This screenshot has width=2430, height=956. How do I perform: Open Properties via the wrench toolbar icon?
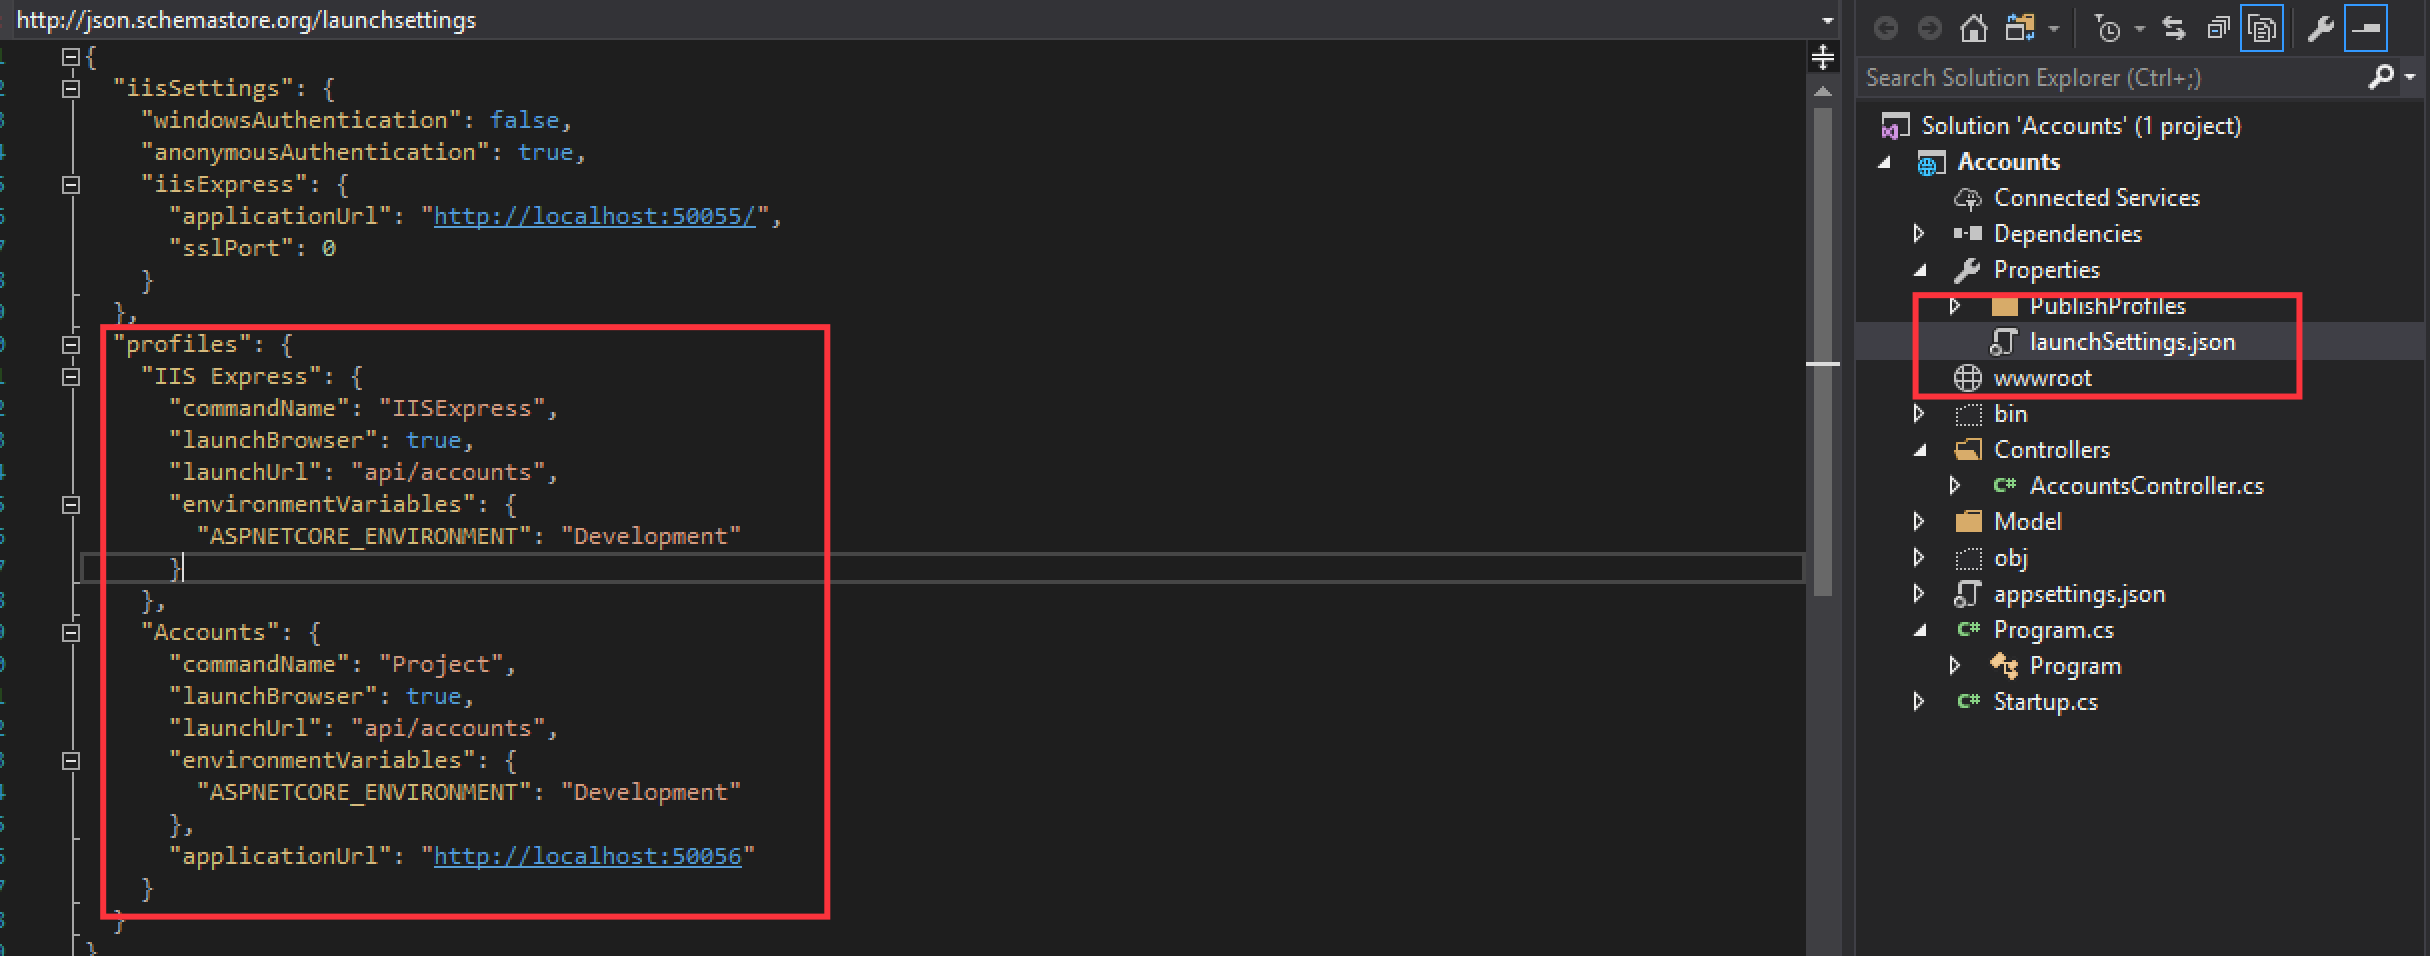pyautogui.click(x=2320, y=29)
